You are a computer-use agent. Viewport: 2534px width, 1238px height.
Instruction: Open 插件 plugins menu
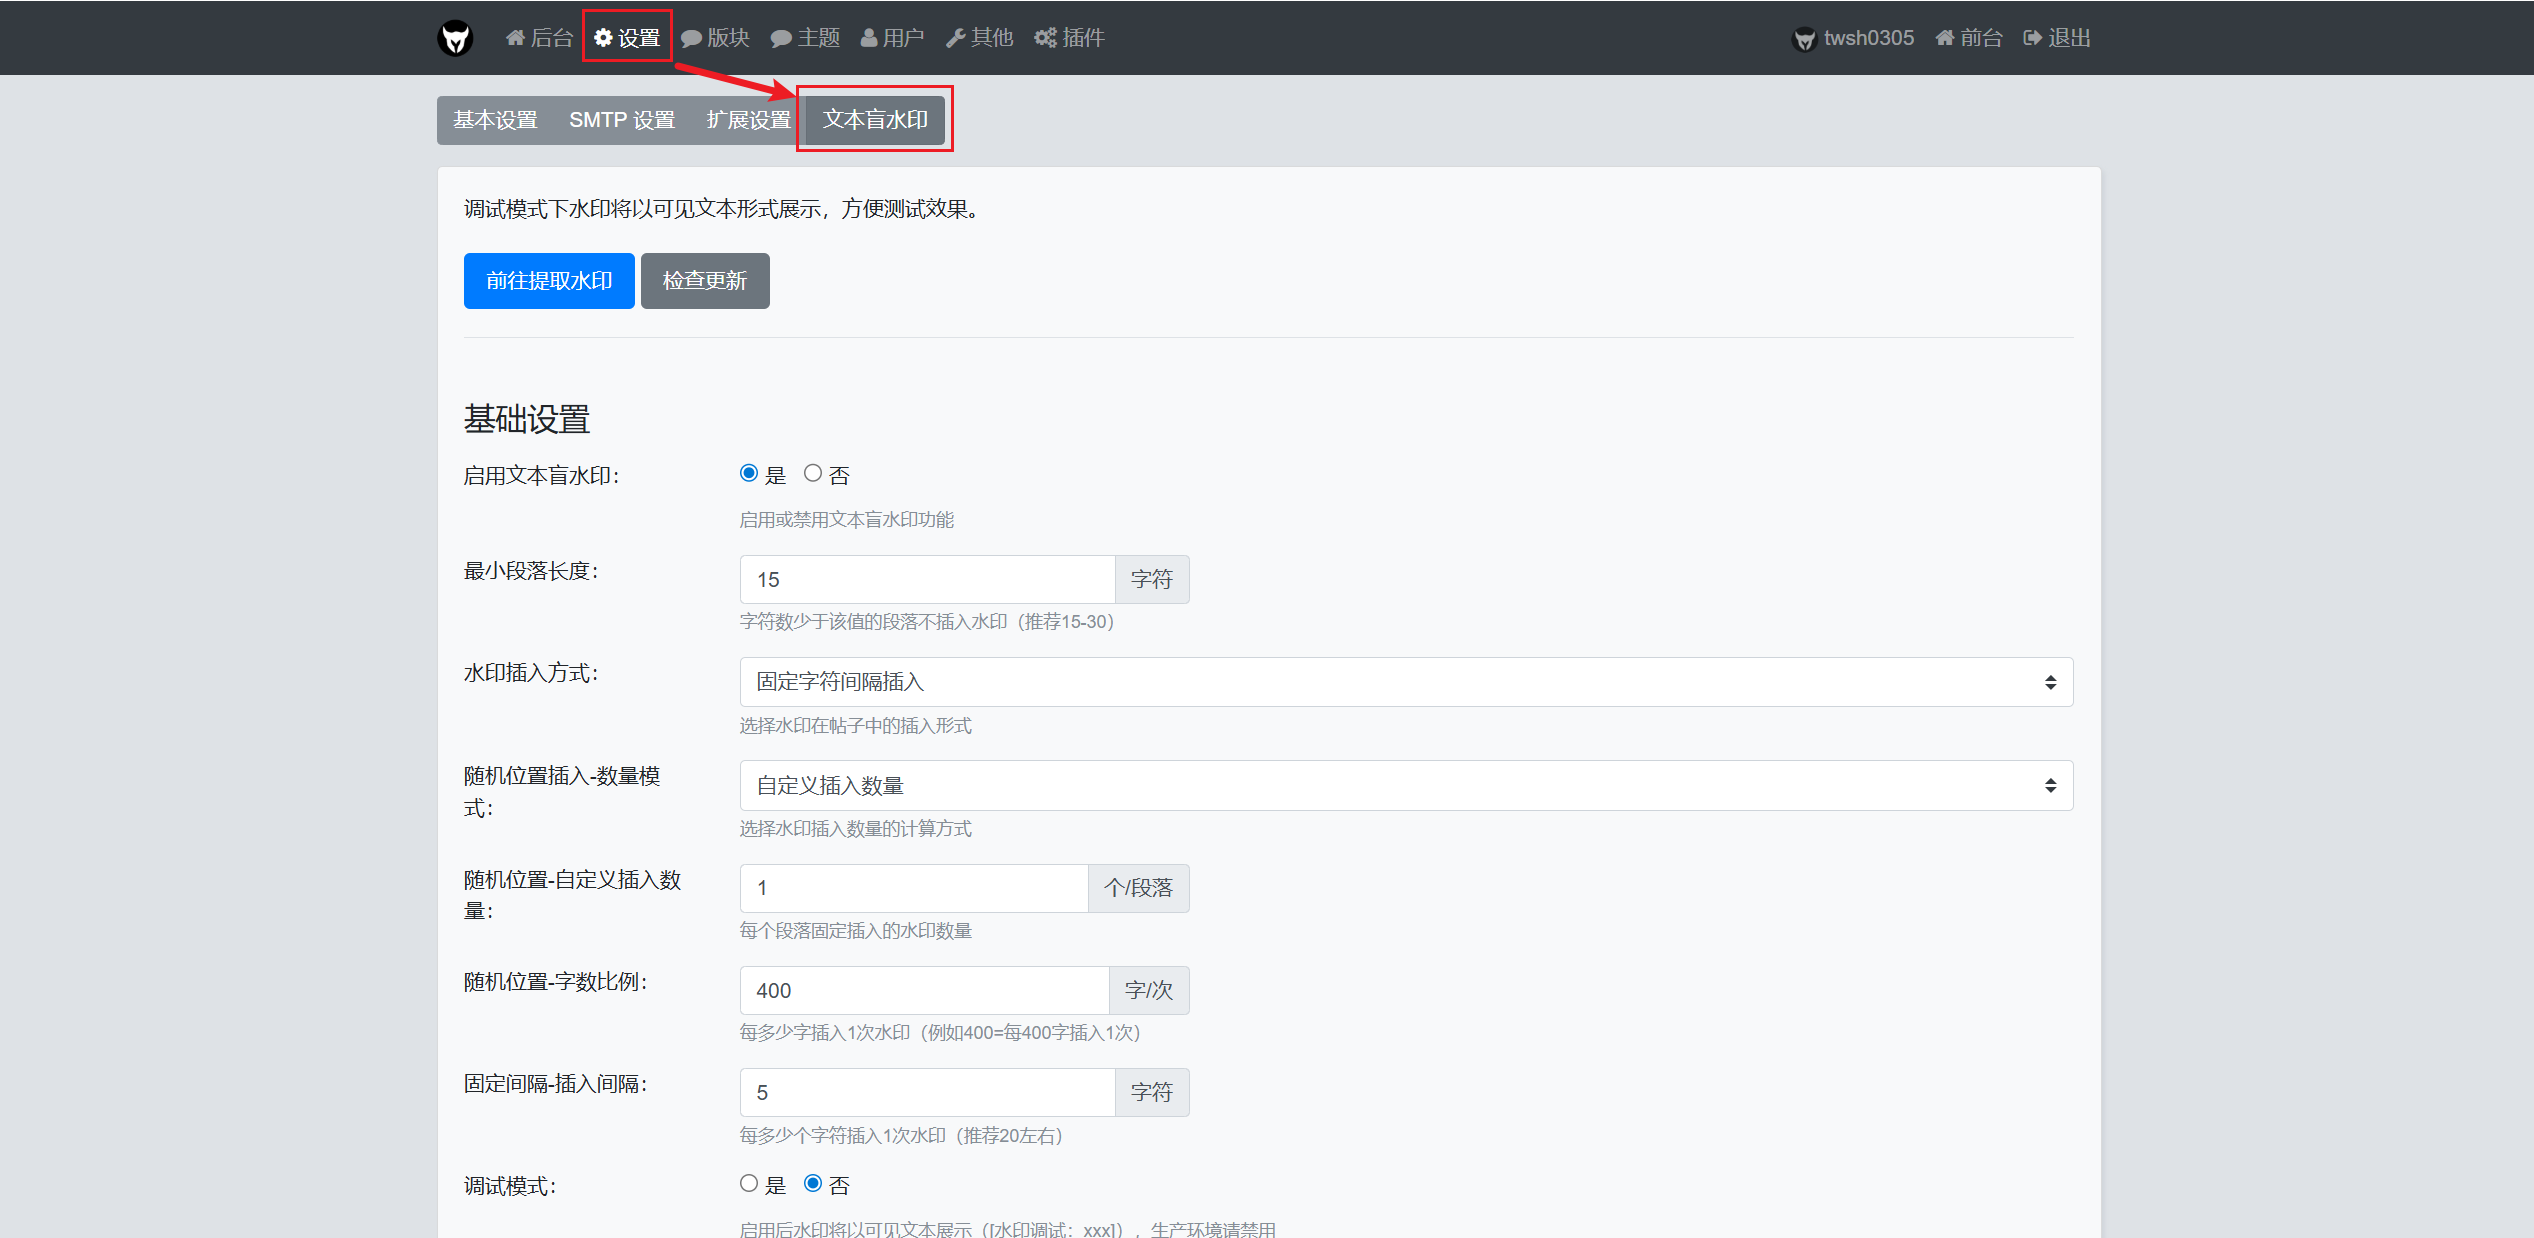pos(1069,38)
